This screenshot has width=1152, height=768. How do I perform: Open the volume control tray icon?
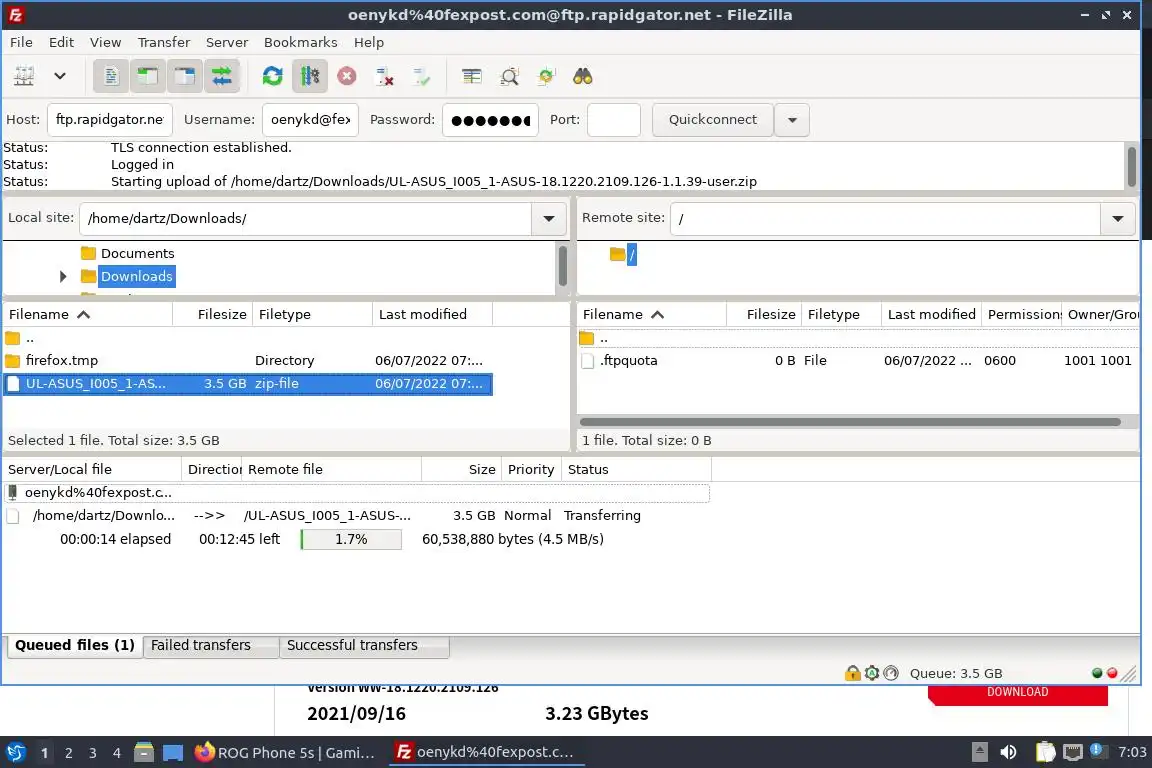pyautogui.click(x=1008, y=753)
